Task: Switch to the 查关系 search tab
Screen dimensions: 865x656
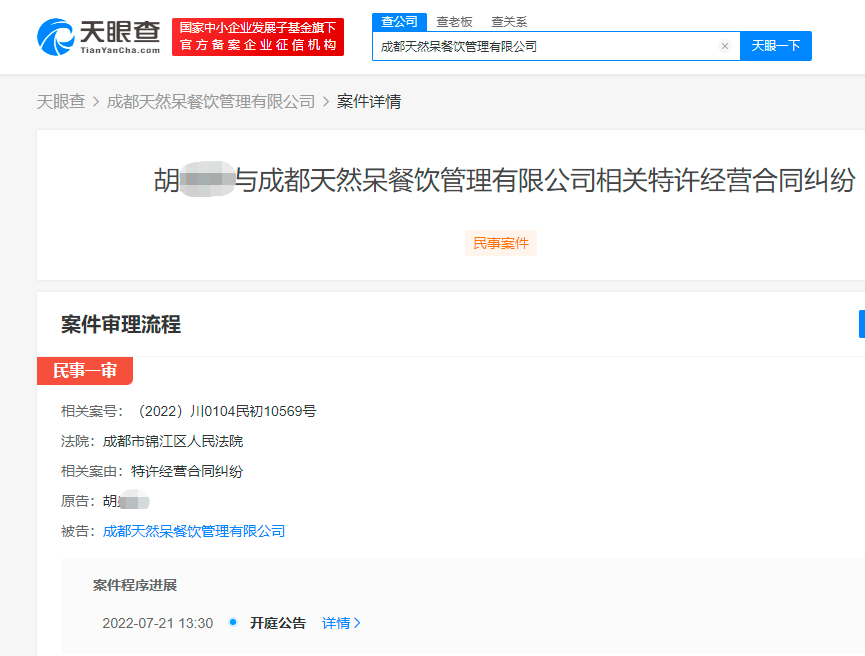Action: point(509,22)
